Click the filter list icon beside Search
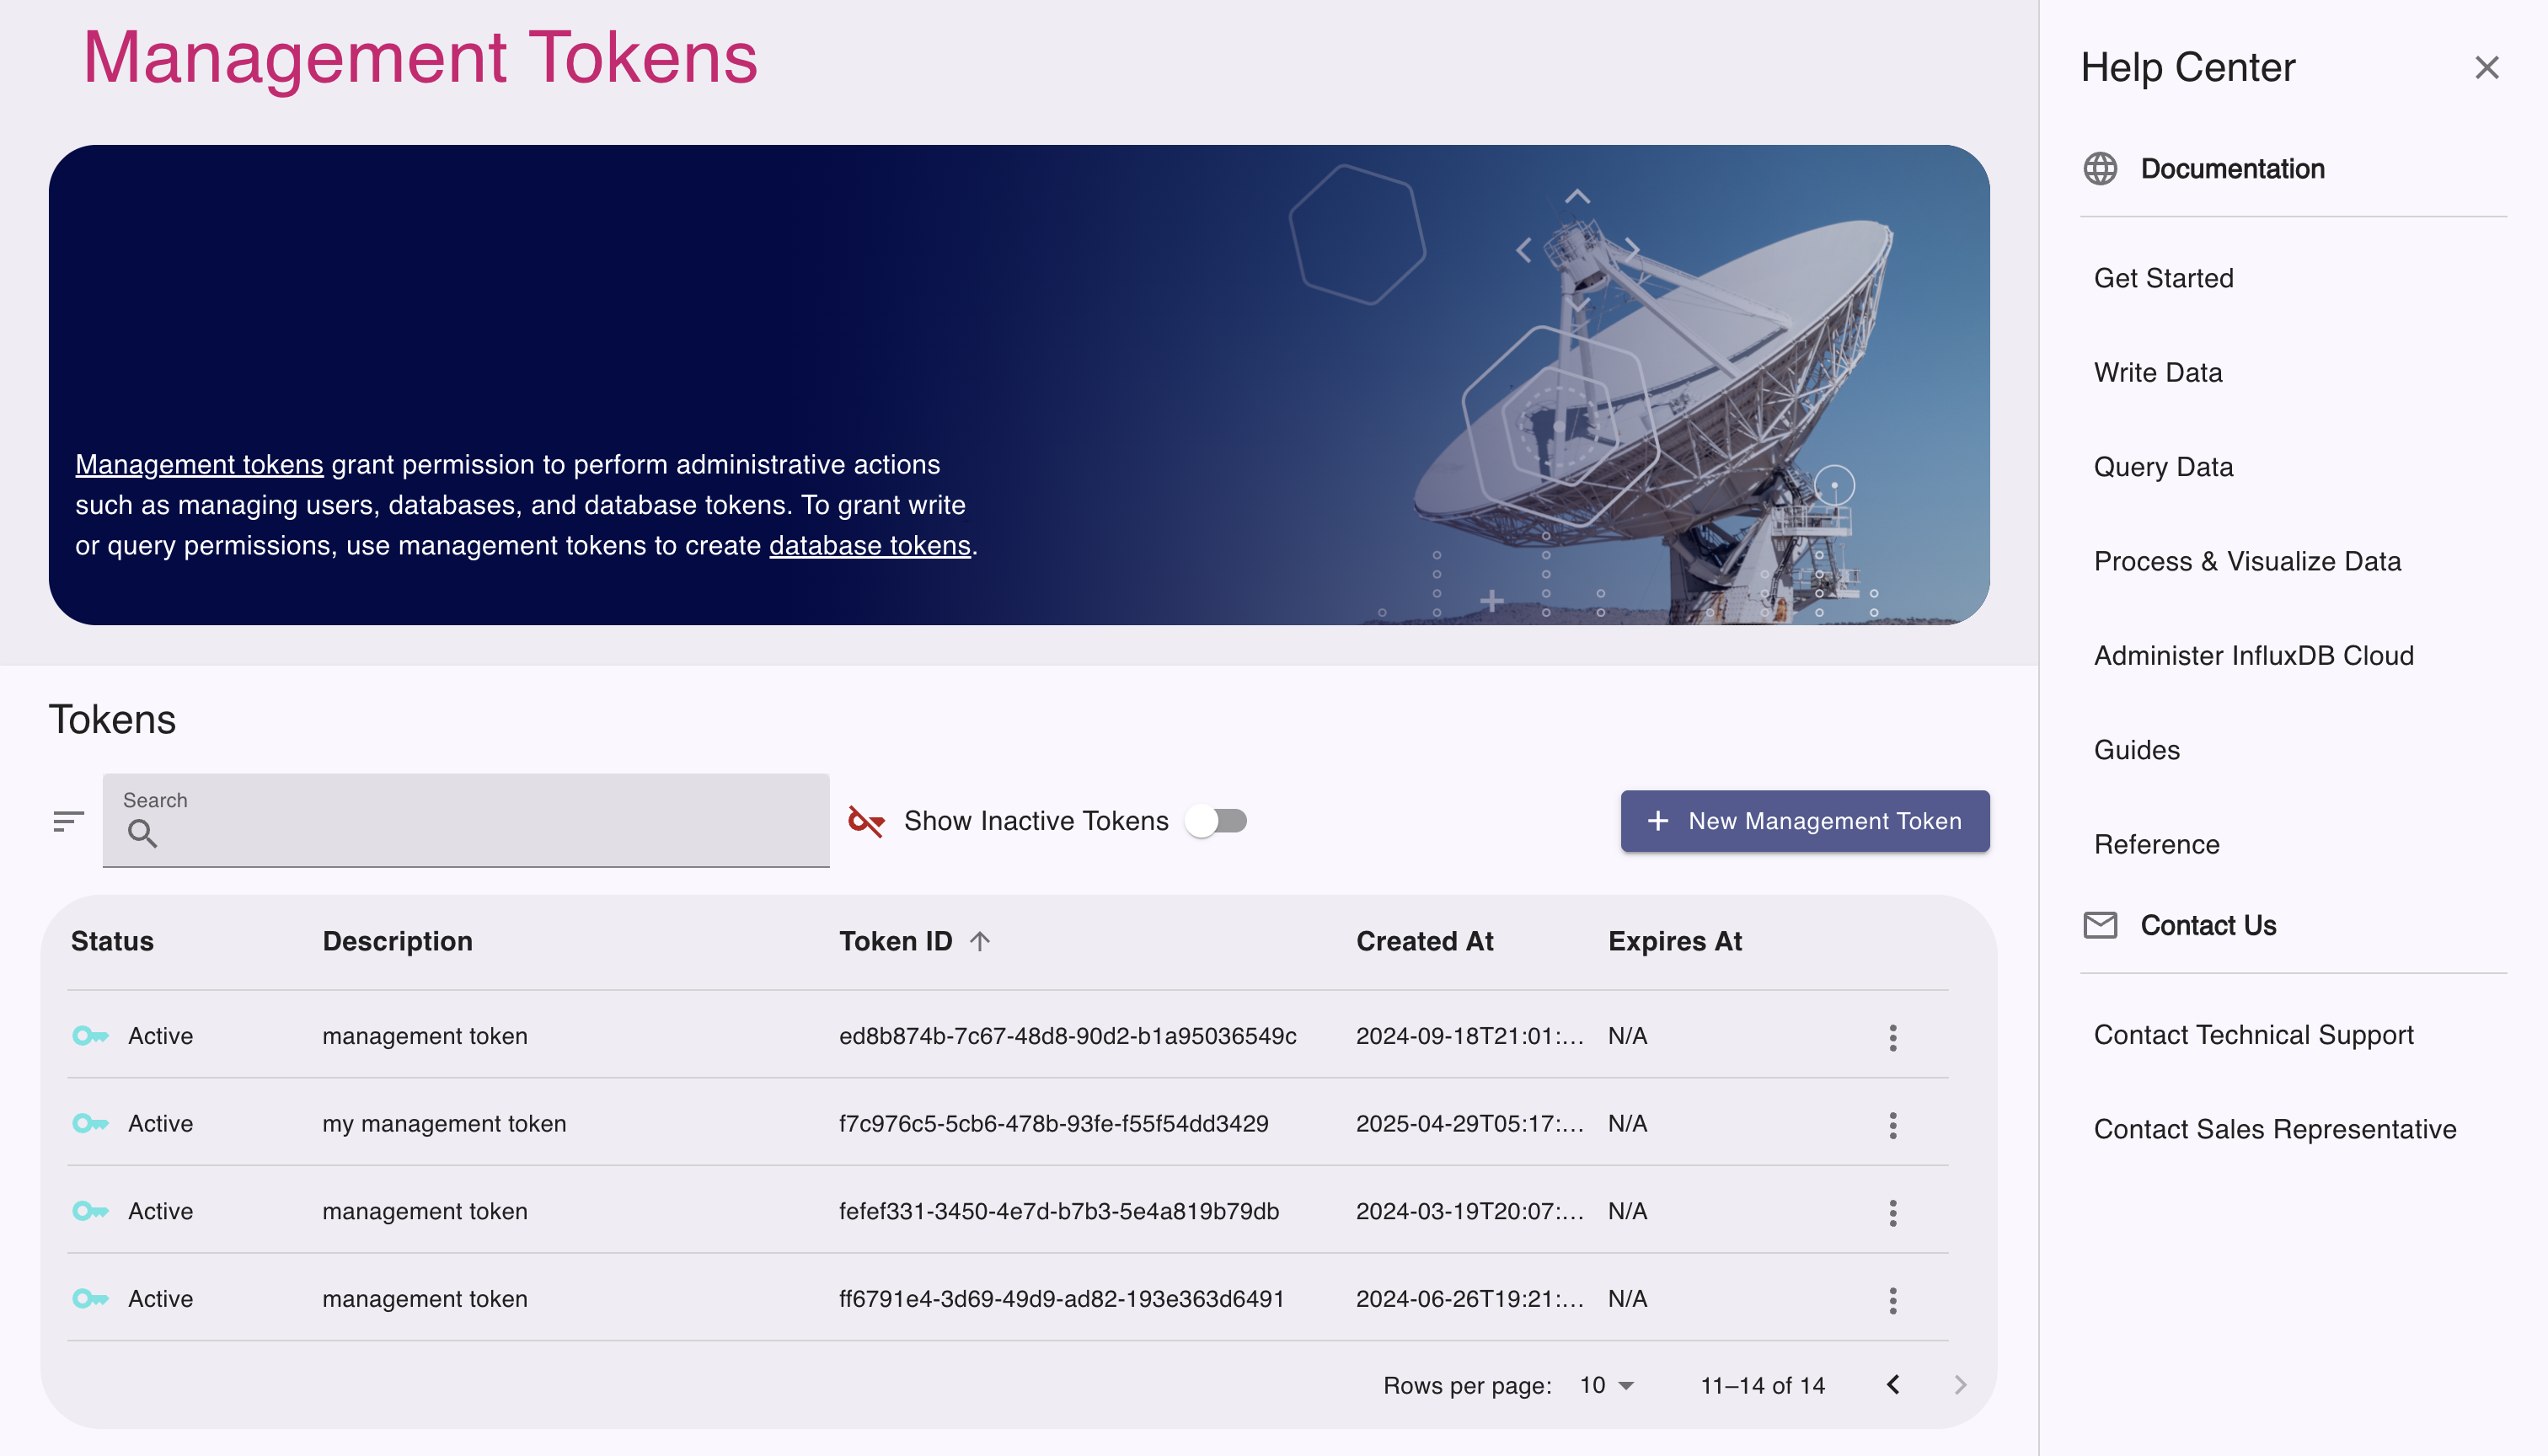Viewport: 2548px width, 1456px height. click(x=68, y=821)
